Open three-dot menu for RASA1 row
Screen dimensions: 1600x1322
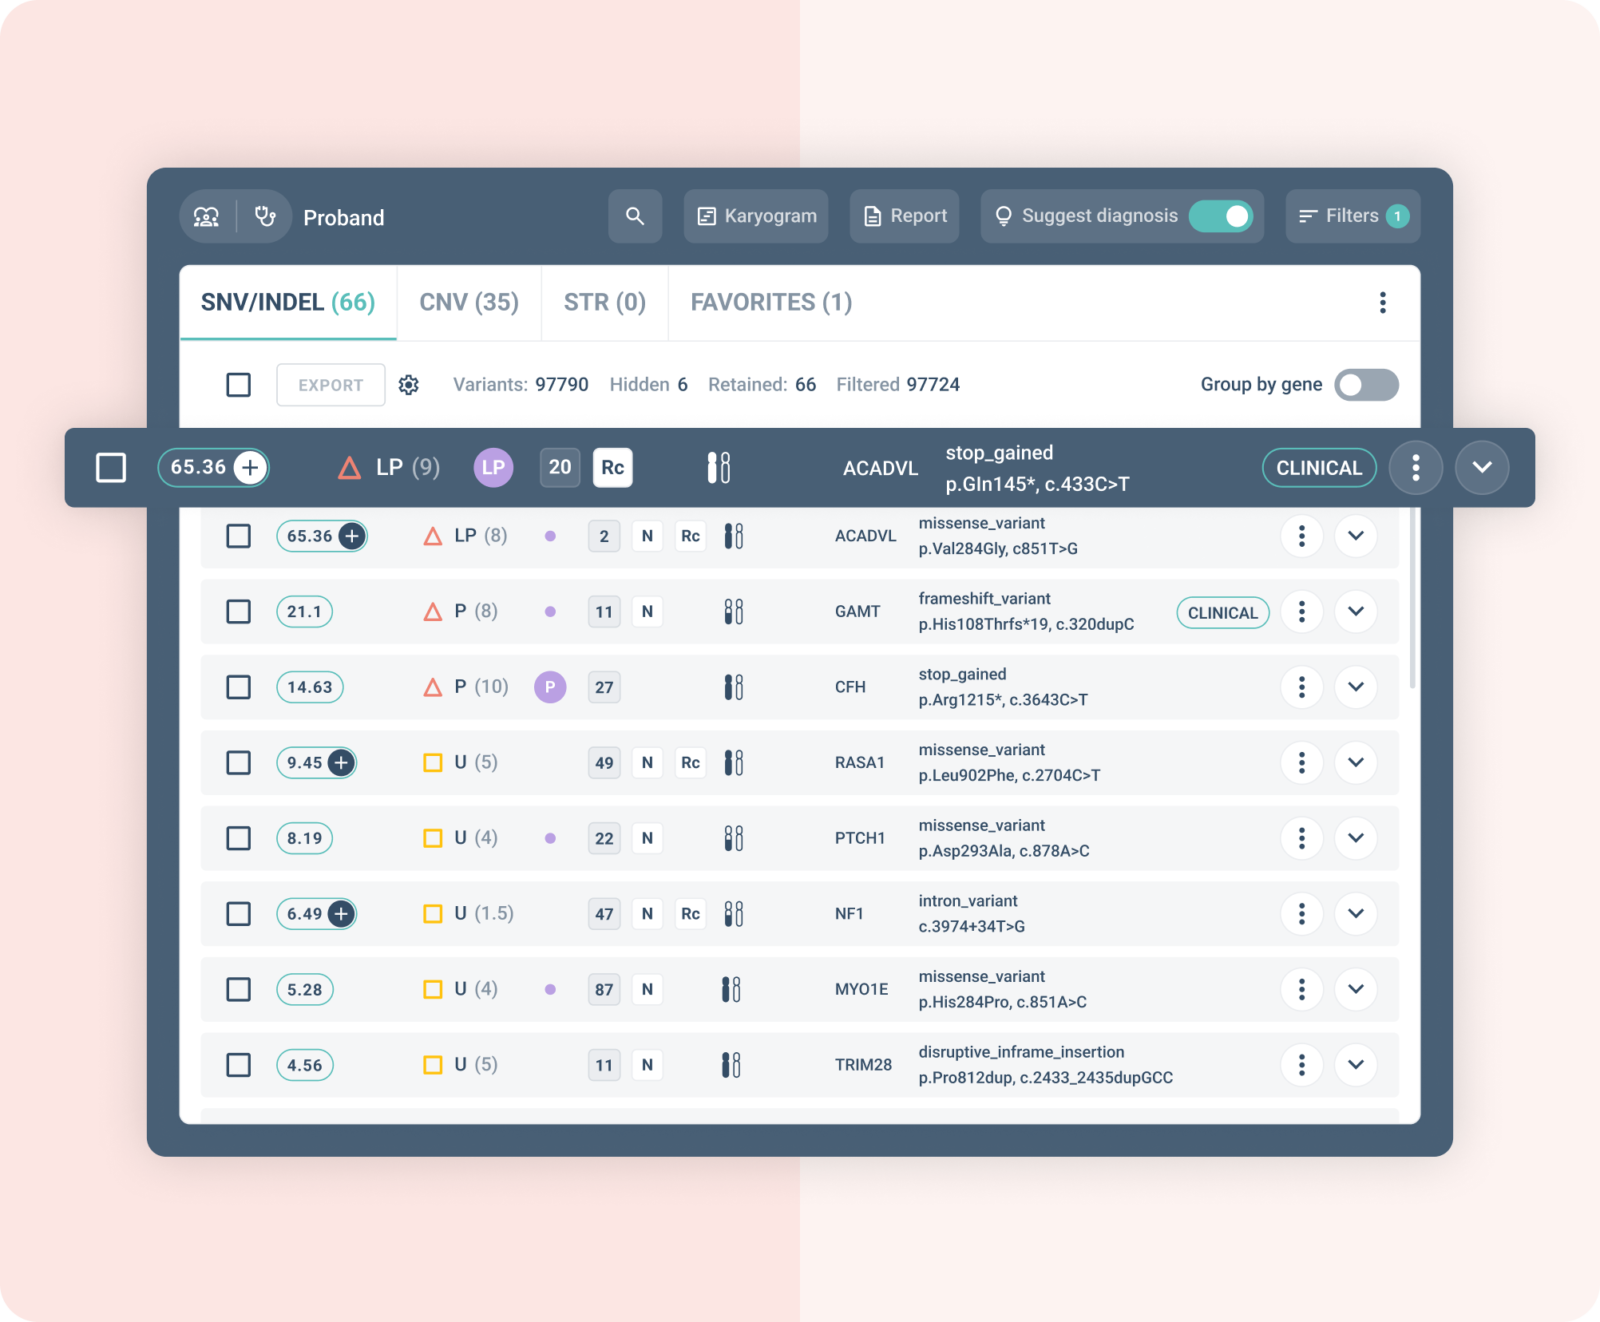point(1302,763)
